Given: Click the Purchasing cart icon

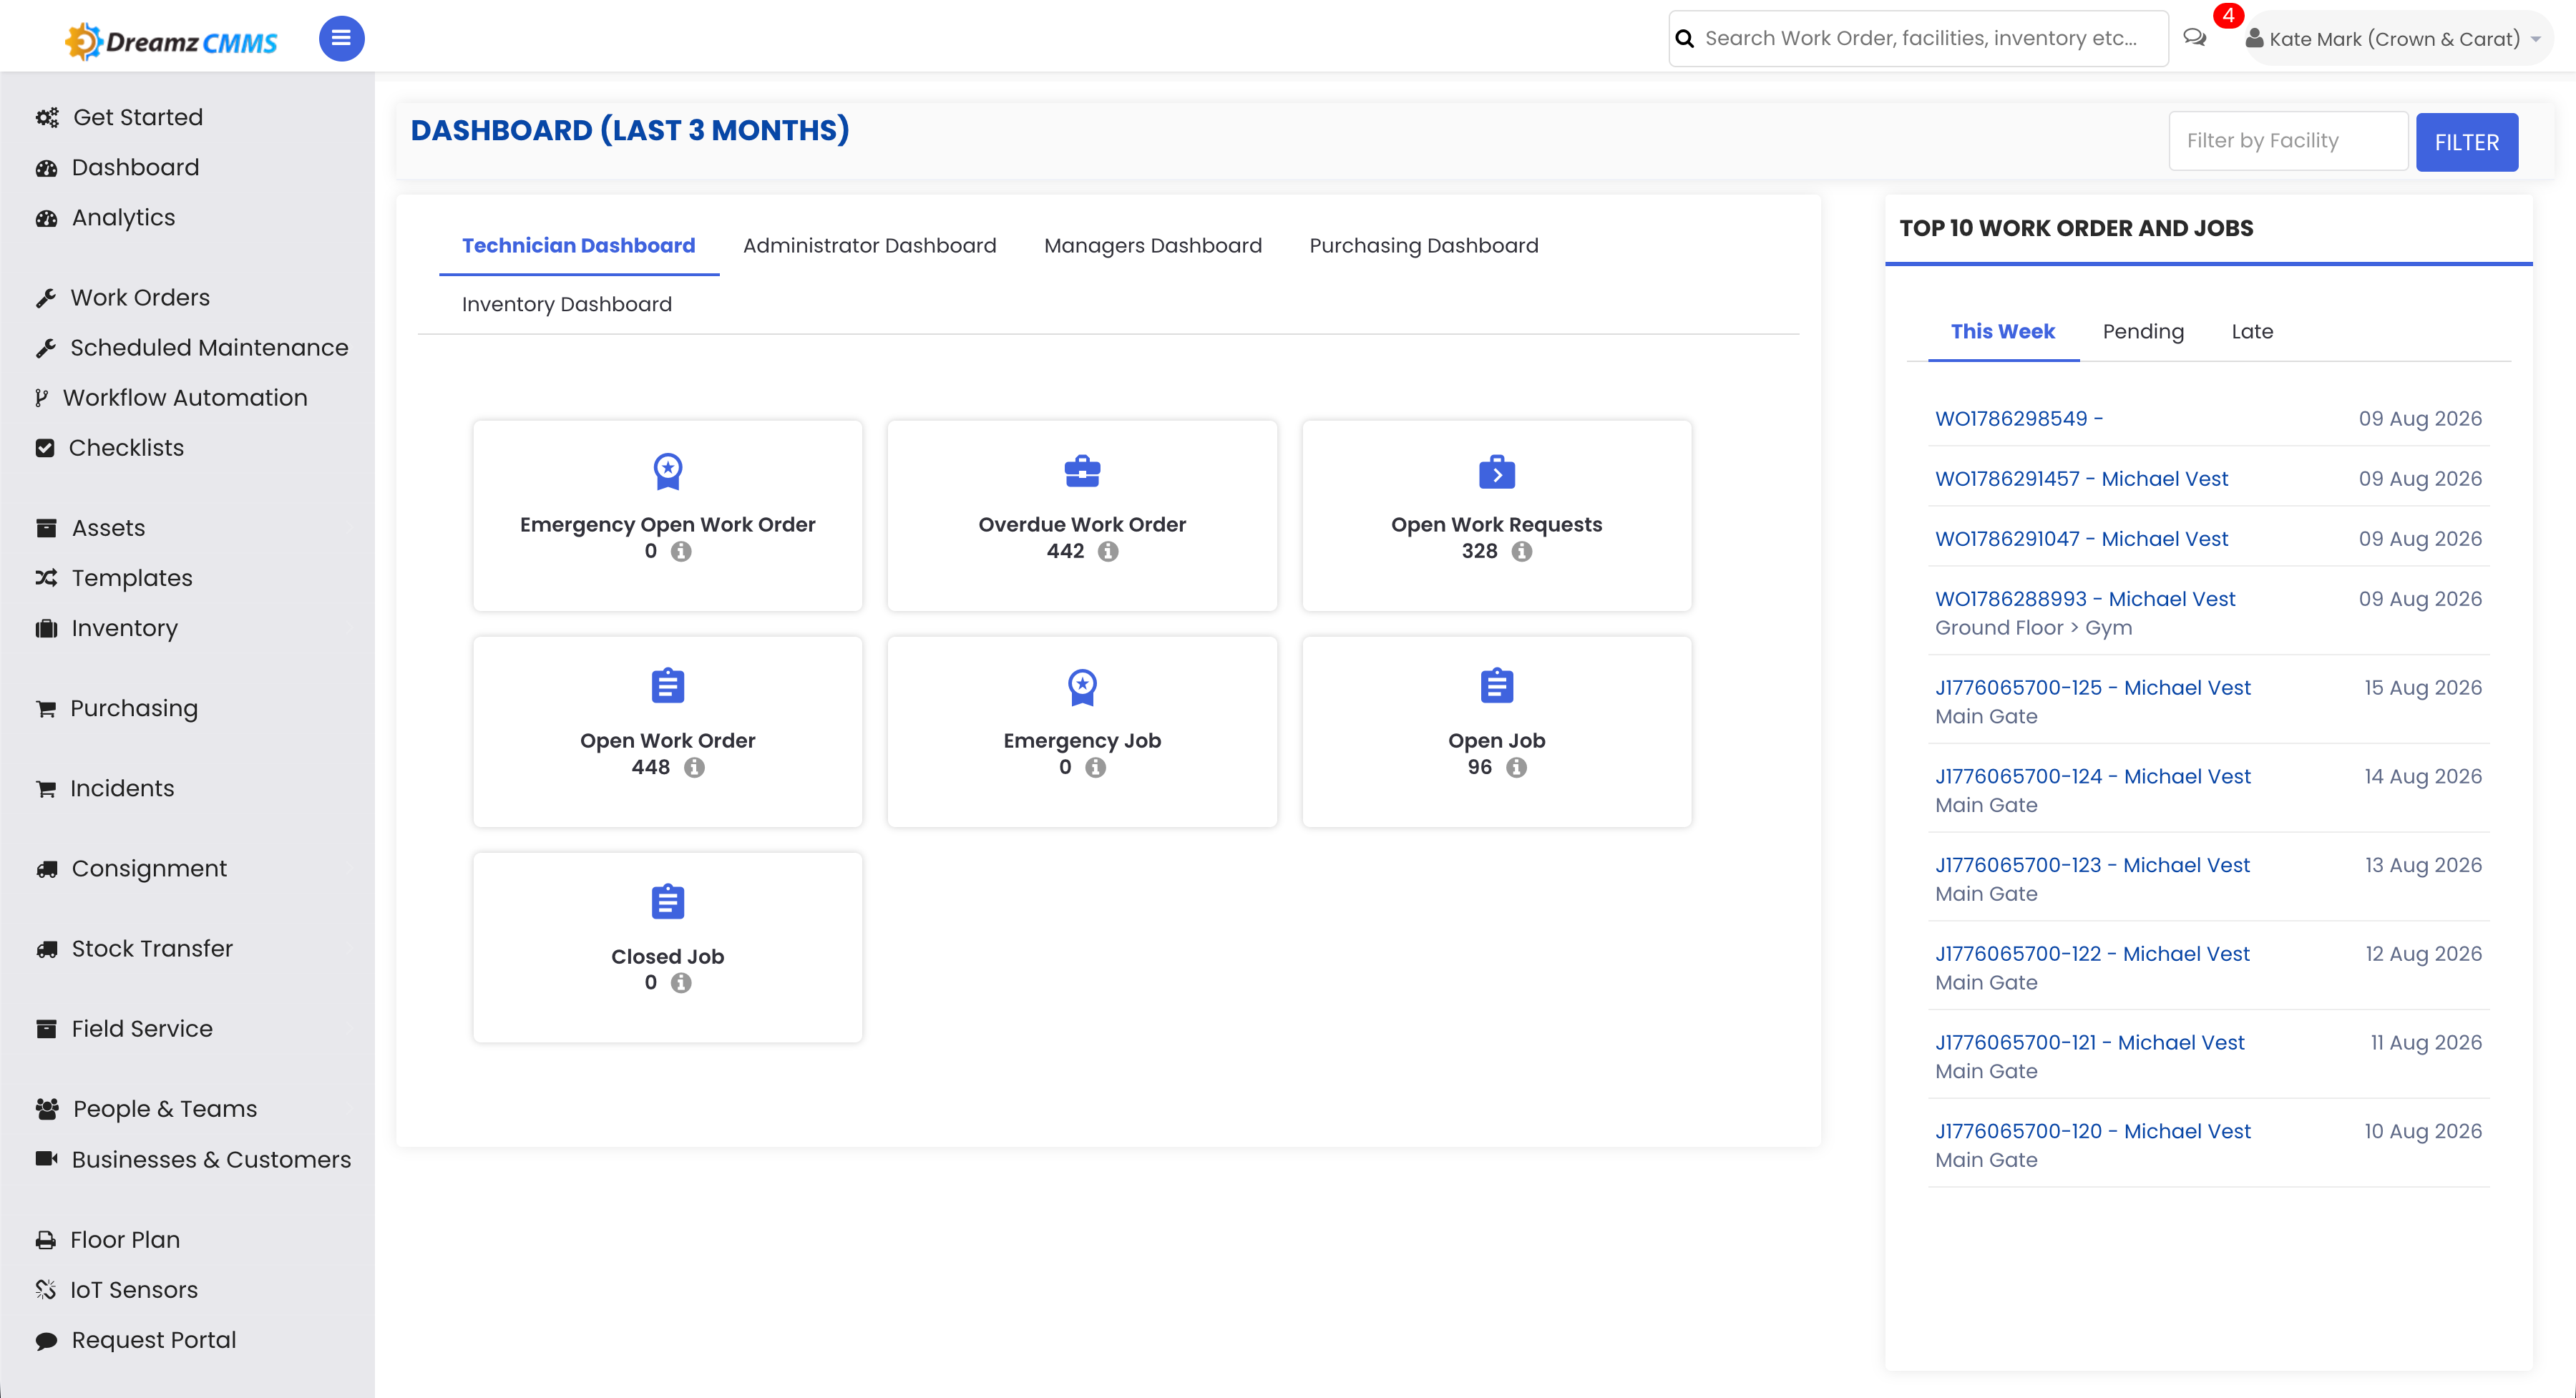Looking at the screenshot, I should point(46,709).
